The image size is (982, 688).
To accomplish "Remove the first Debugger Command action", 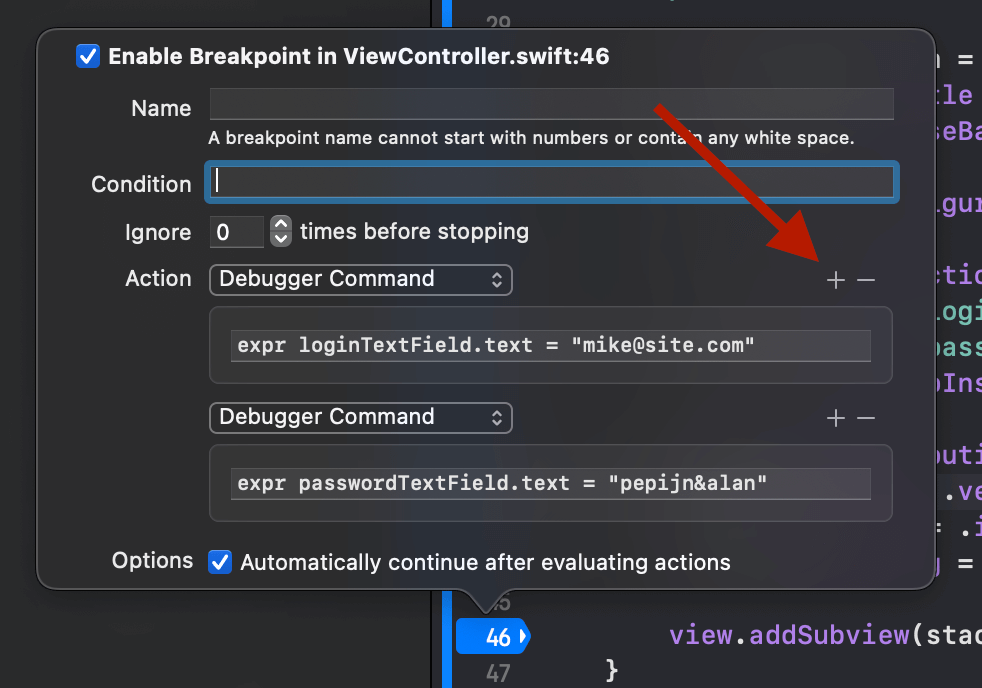I will (866, 280).
